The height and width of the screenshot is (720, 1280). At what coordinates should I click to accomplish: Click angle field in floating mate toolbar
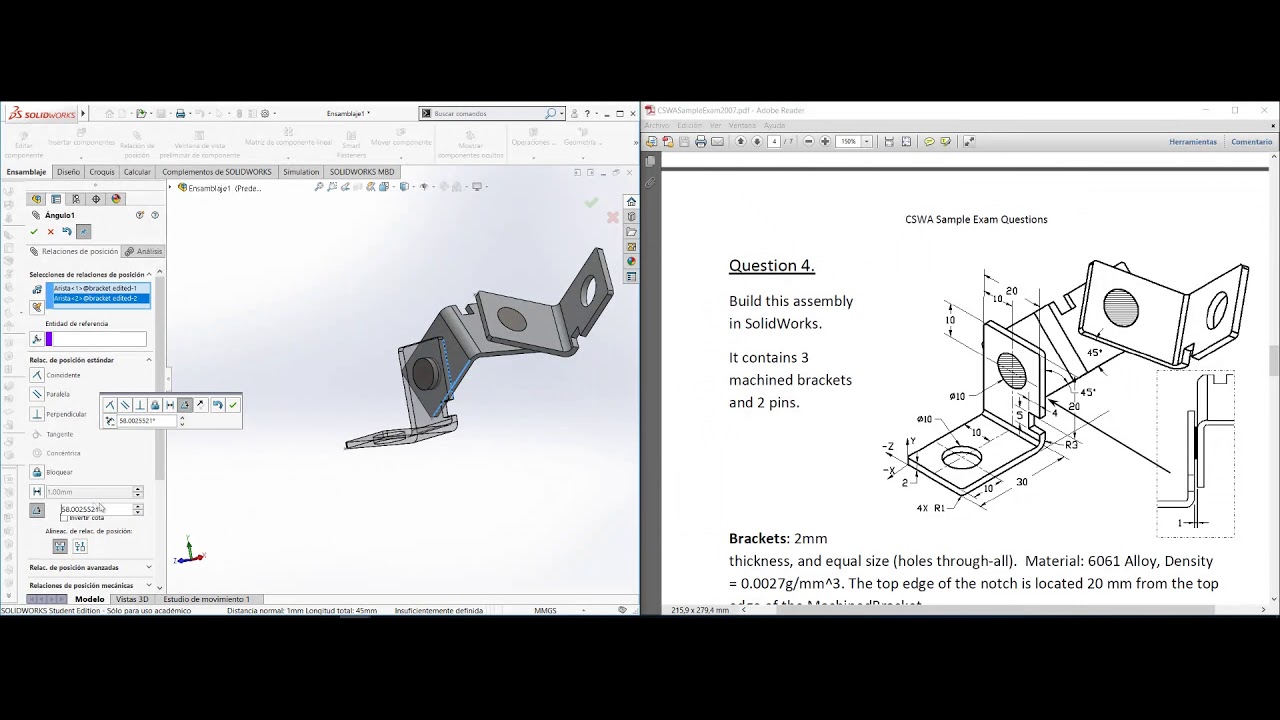click(x=147, y=421)
